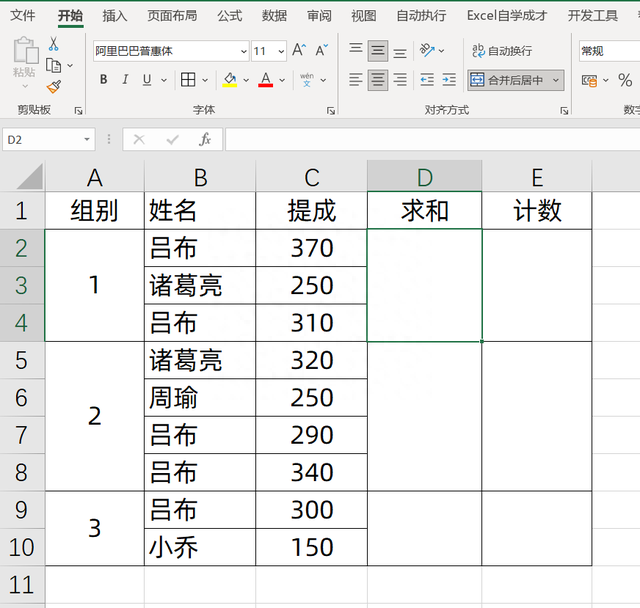The image size is (640, 608).
Task: Switch to 开发工具 tab
Action: 593,16
